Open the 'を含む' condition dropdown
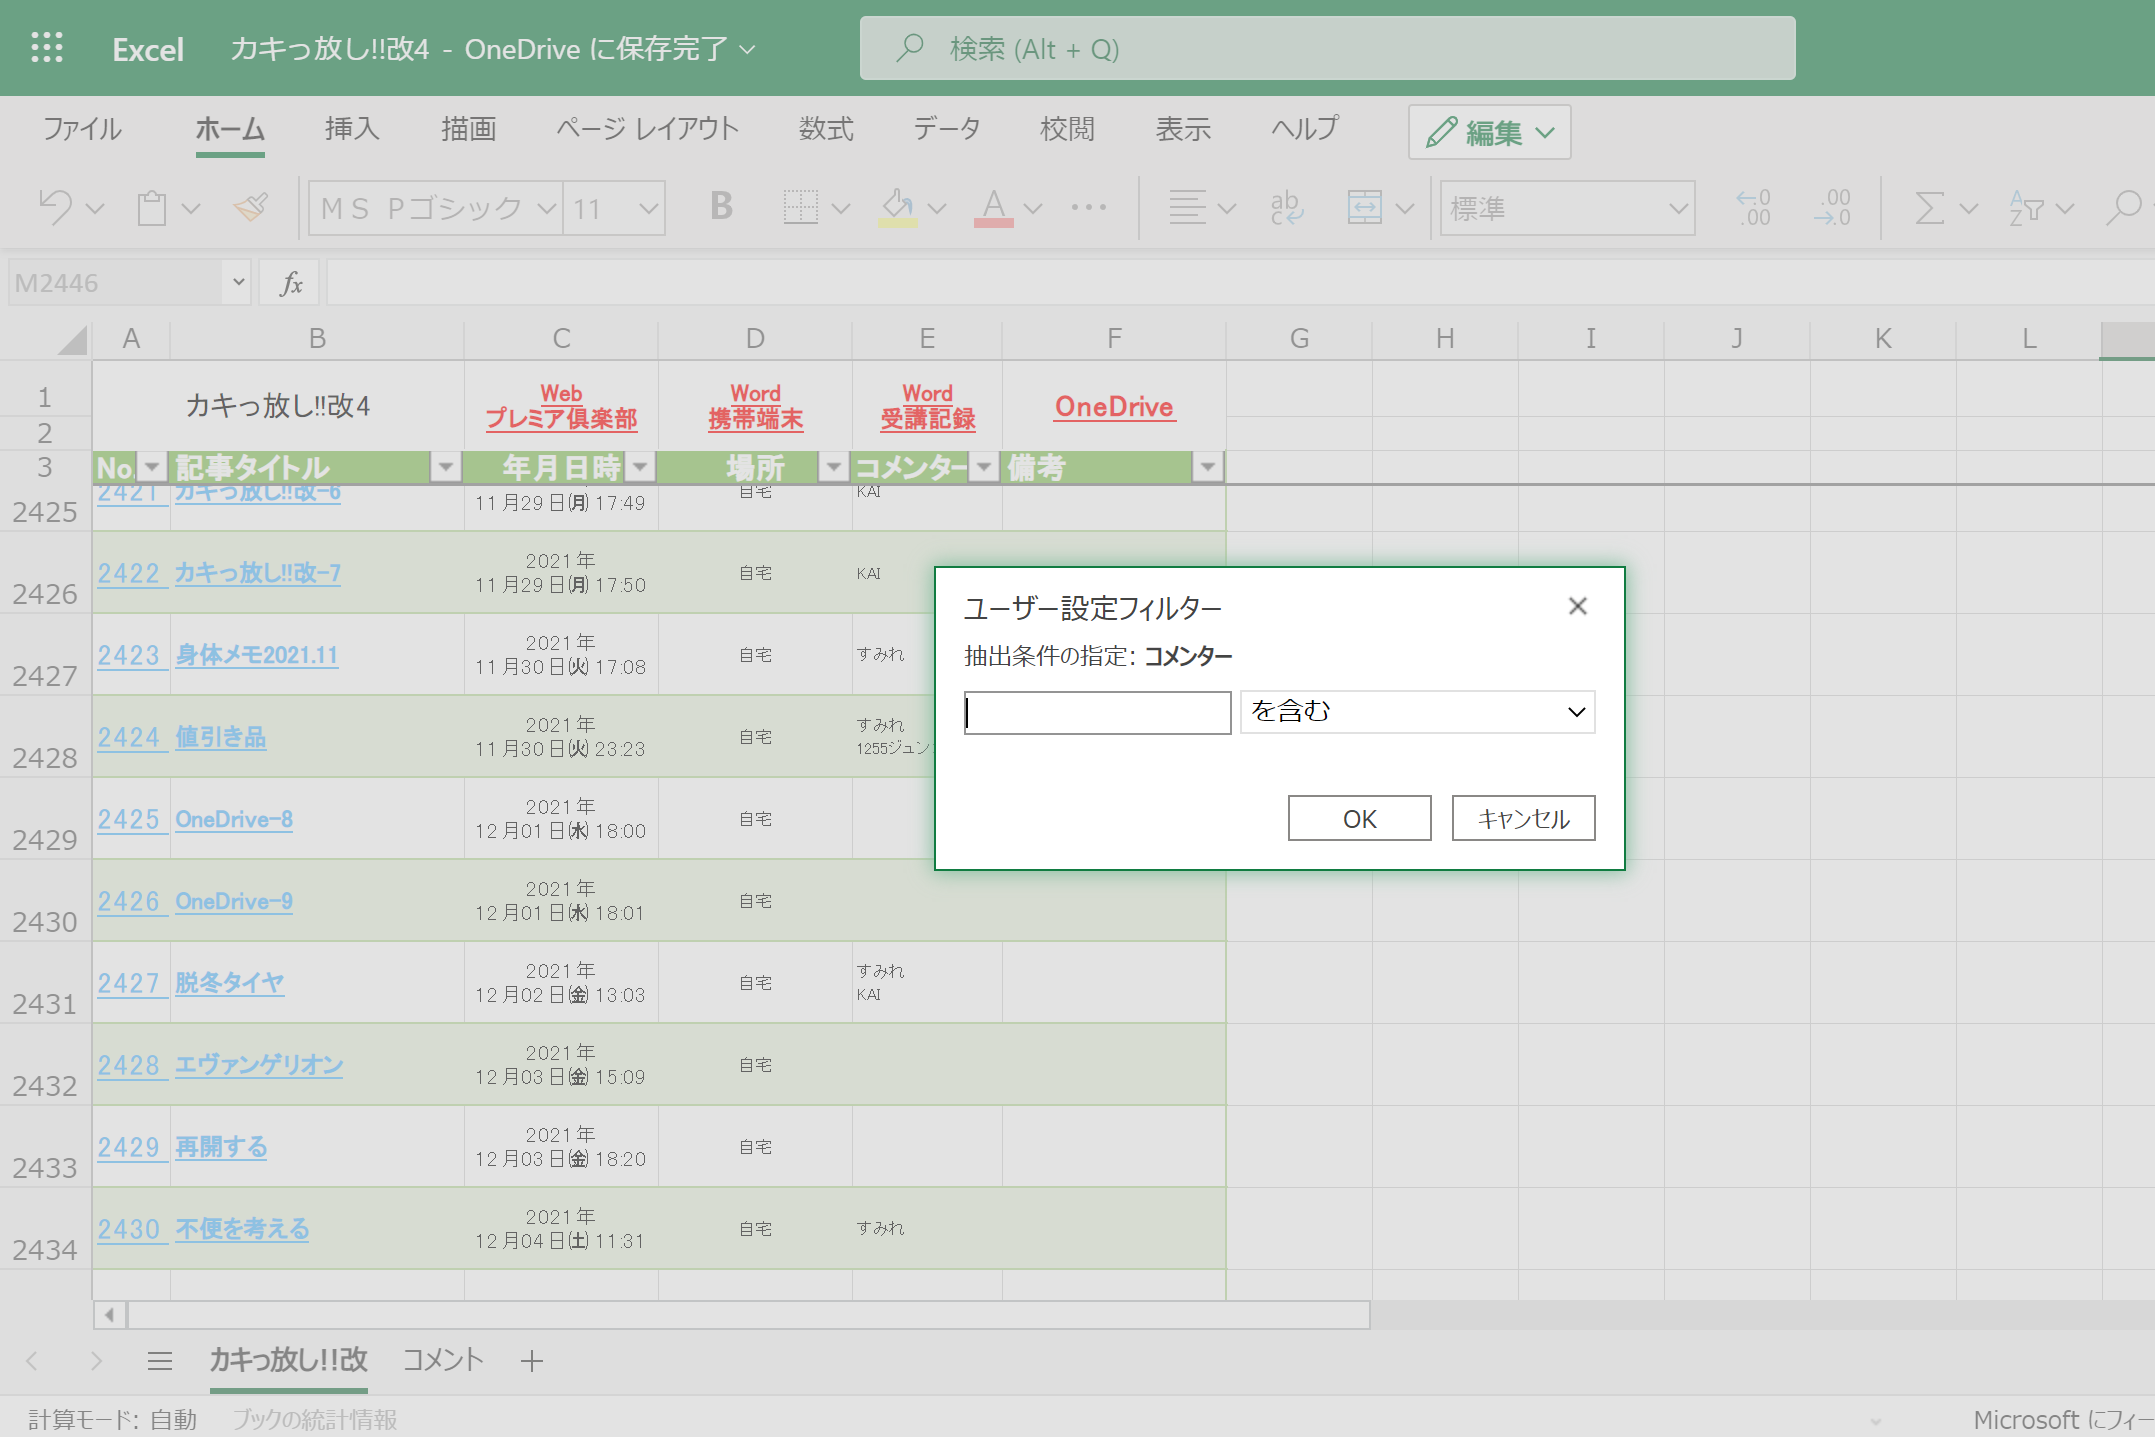Image resolution: width=2155 pixels, height=1437 pixels. (x=1417, y=712)
